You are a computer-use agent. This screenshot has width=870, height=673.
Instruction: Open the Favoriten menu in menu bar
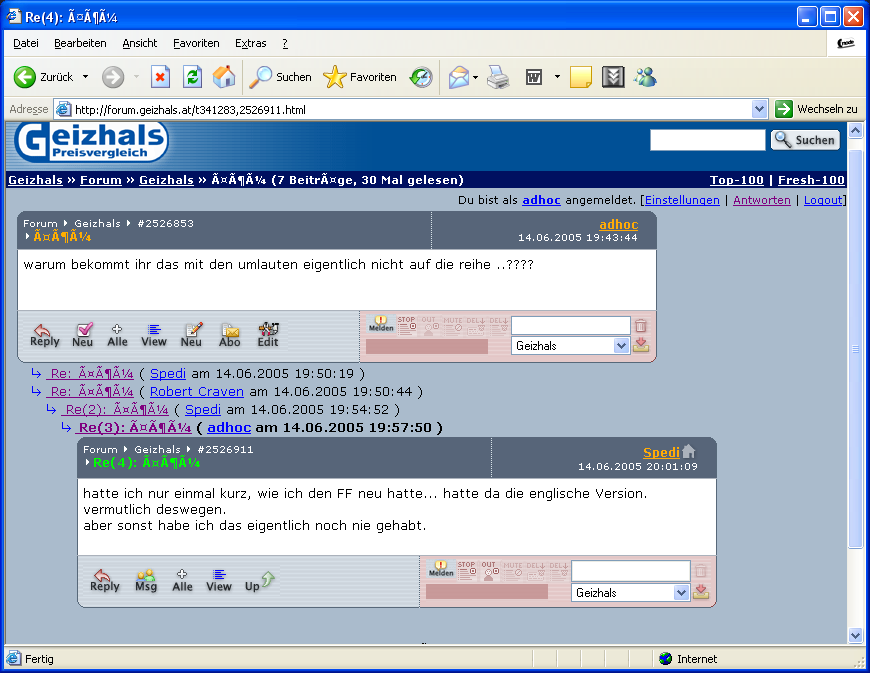click(x=196, y=43)
